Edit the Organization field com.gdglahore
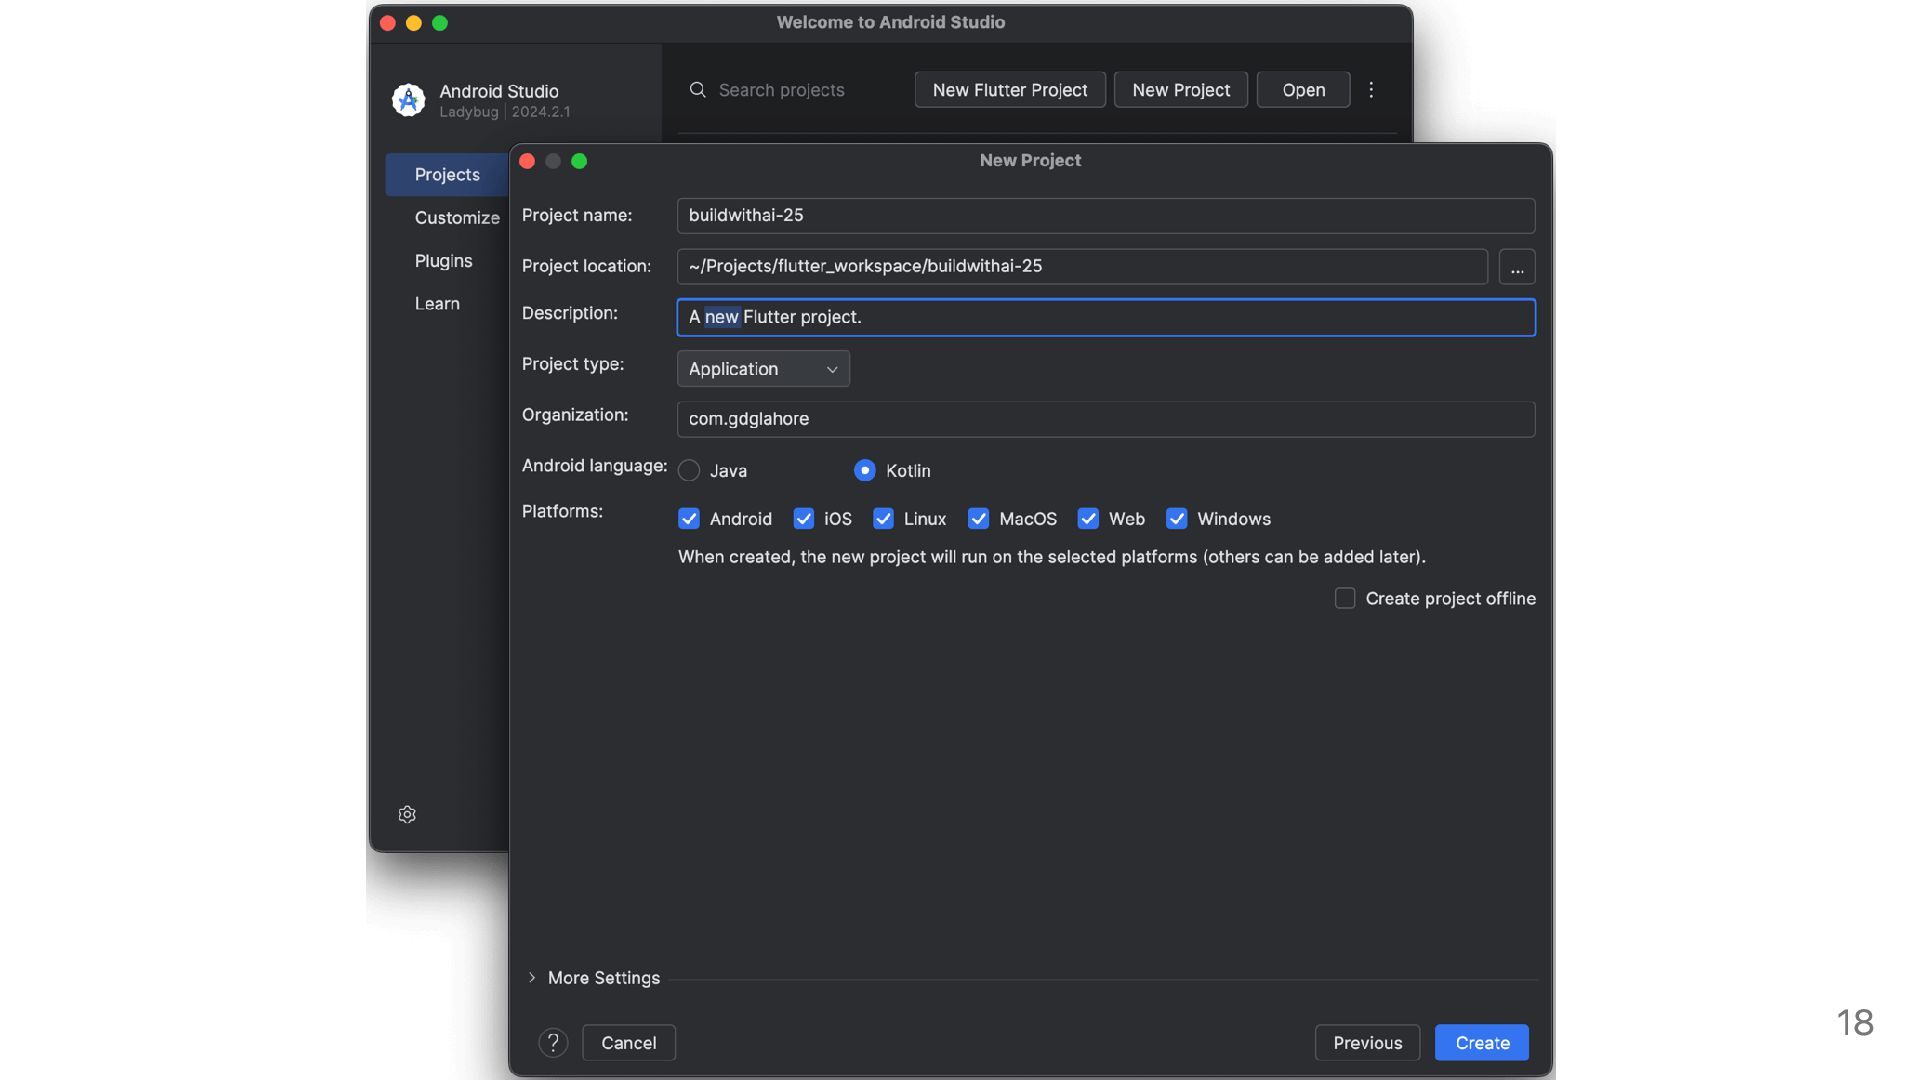 1106,419
